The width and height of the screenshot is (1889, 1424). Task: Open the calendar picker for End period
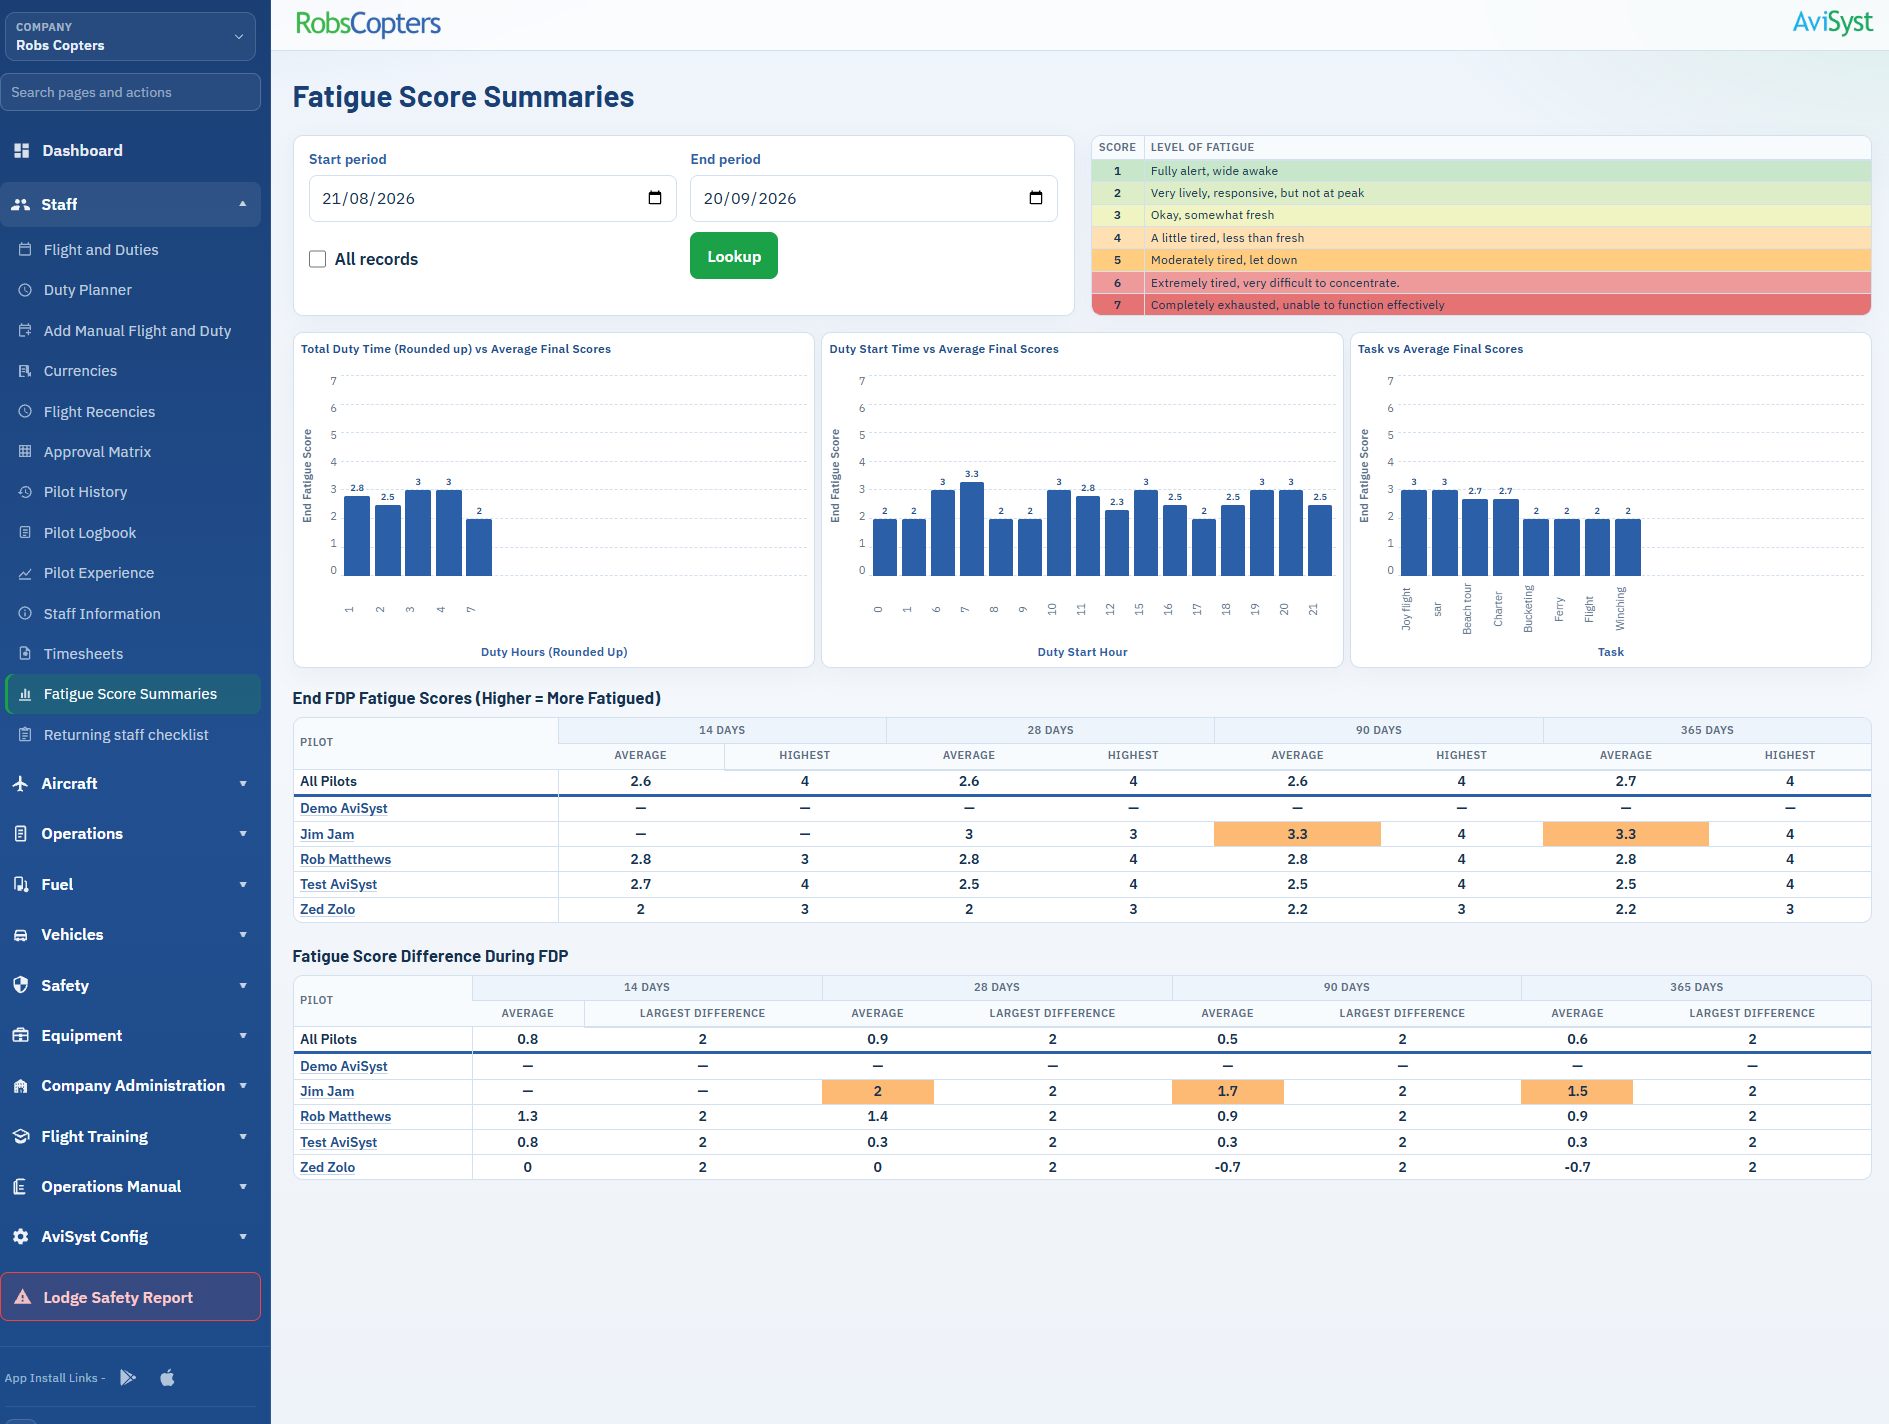pos(1036,198)
